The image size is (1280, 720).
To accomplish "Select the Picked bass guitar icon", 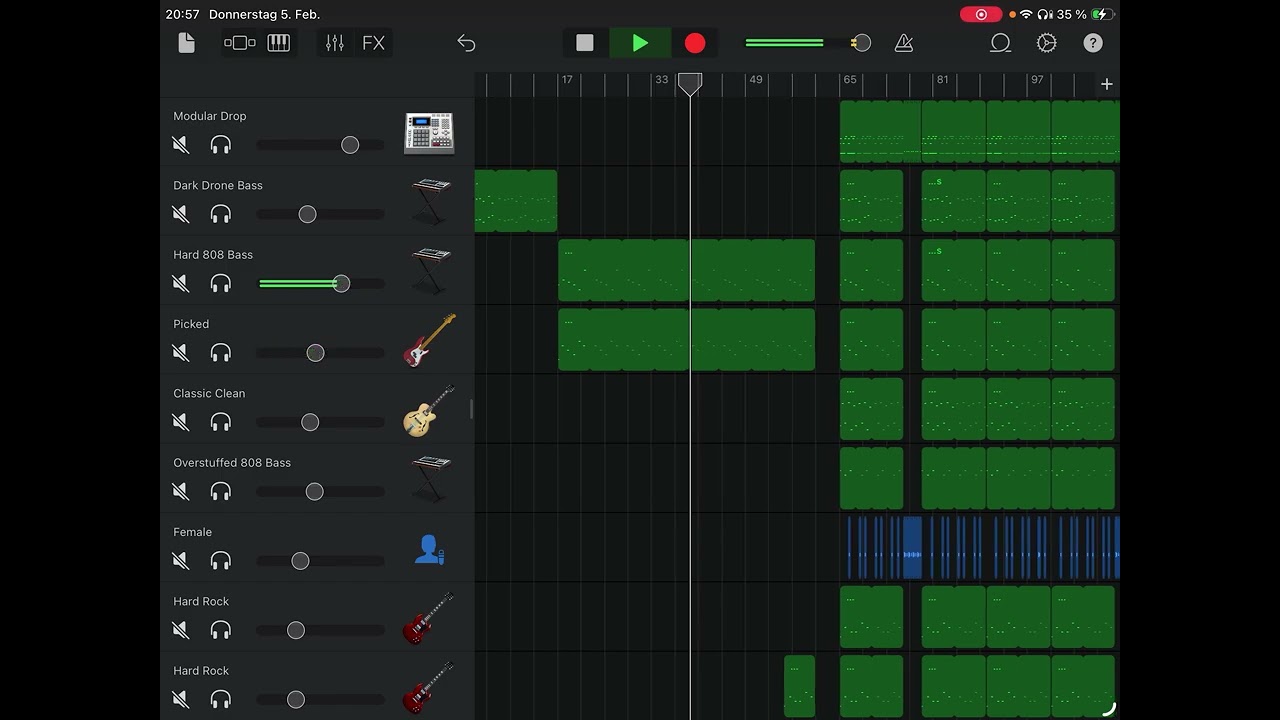I will [x=430, y=341].
